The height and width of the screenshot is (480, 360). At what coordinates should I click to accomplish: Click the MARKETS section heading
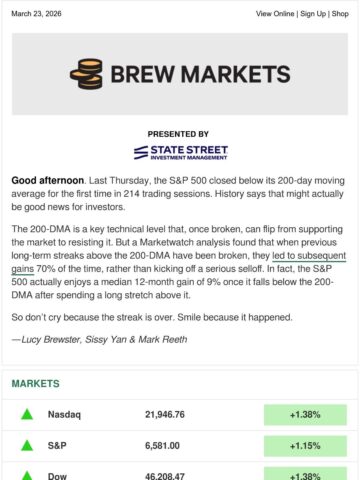(x=35, y=384)
